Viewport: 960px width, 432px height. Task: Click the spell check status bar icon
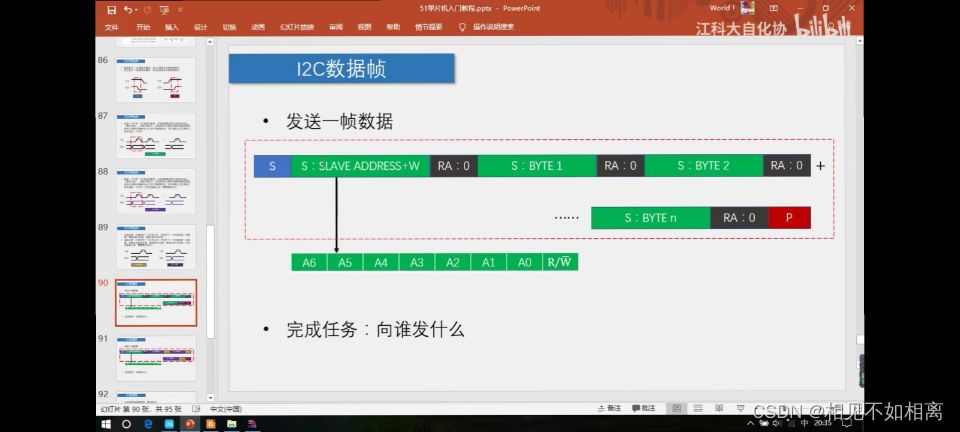point(196,409)
